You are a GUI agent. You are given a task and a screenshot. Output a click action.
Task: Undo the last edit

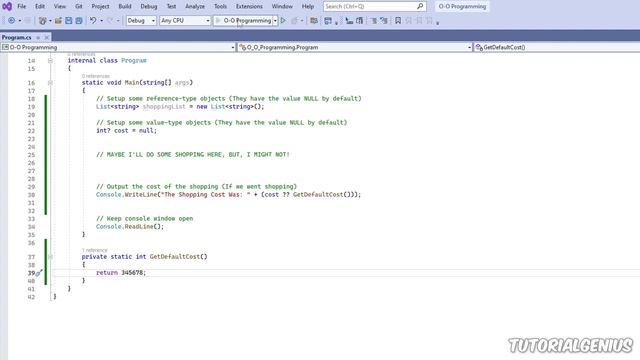(93, 20)
